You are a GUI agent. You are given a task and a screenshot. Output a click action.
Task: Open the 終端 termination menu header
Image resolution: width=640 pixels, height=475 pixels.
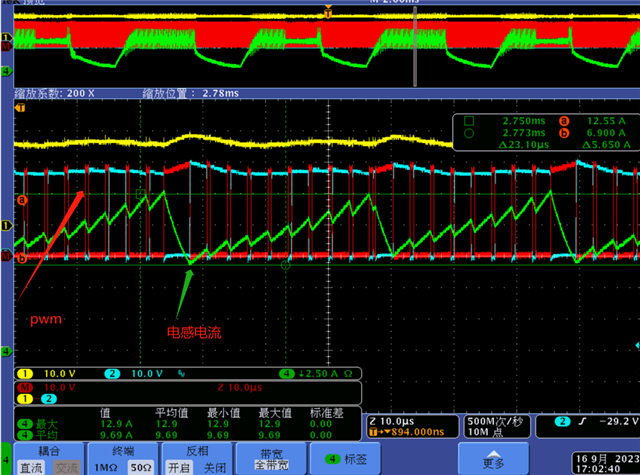point(123,451)
